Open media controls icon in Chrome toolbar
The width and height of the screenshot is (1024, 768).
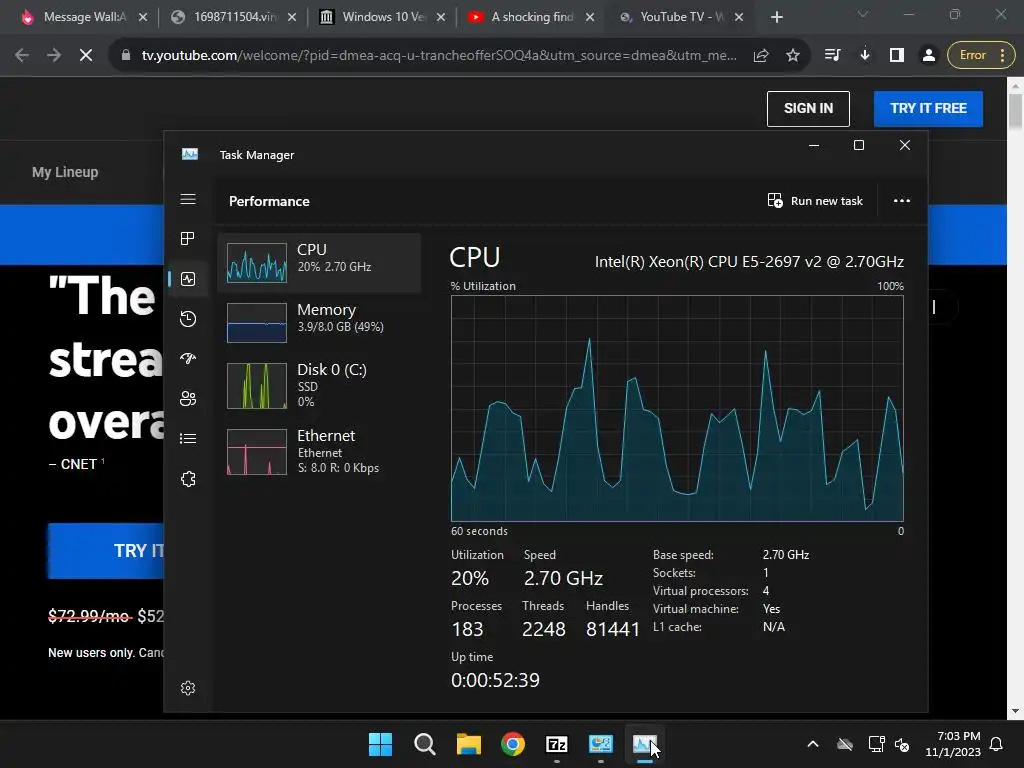(x=832, y=56)
